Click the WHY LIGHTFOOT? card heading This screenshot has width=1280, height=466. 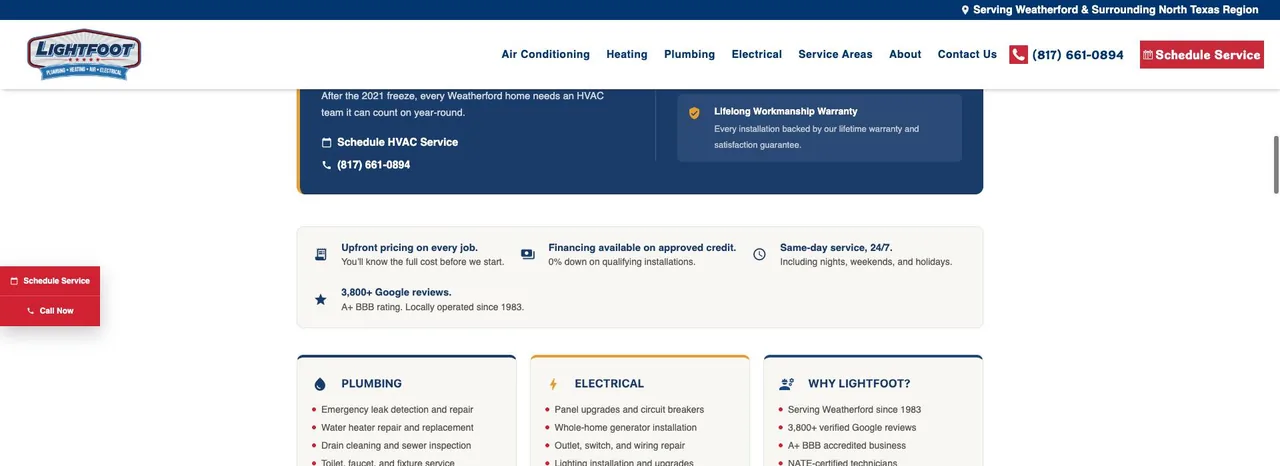859,384
